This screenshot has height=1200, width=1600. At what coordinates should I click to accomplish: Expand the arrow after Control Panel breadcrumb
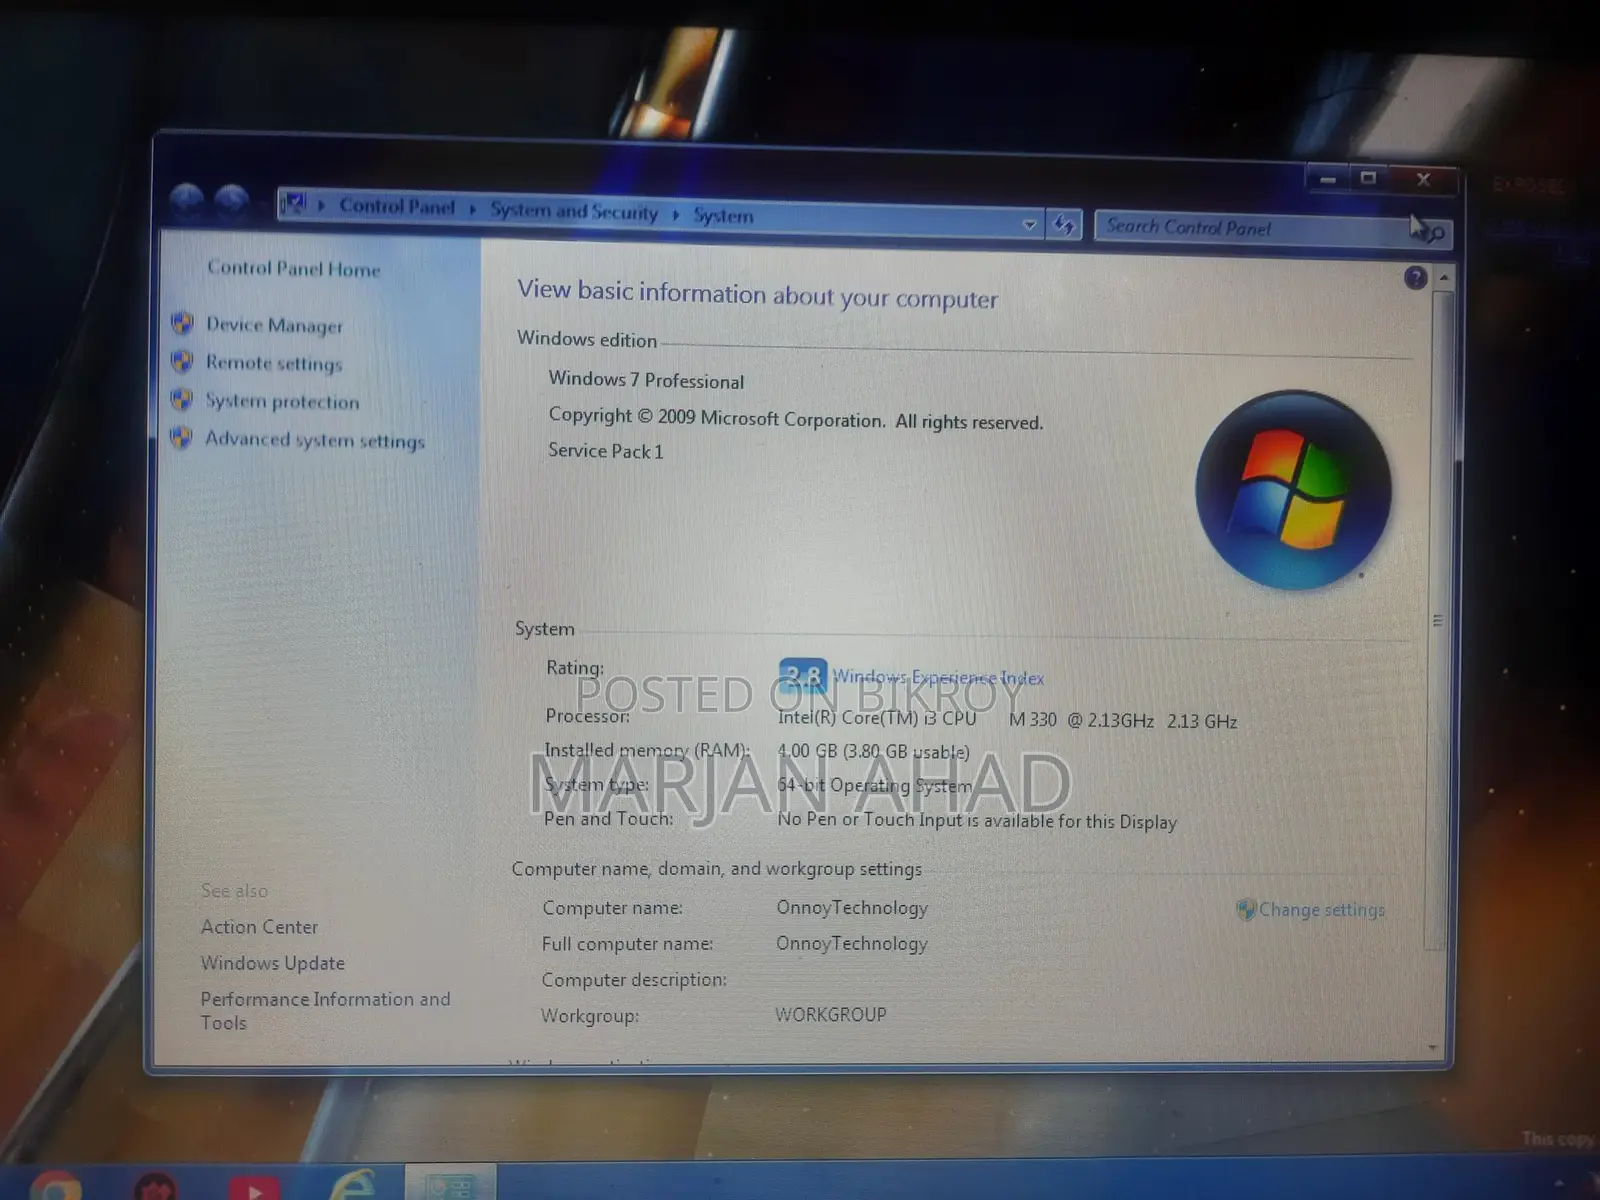pos(472,209)
